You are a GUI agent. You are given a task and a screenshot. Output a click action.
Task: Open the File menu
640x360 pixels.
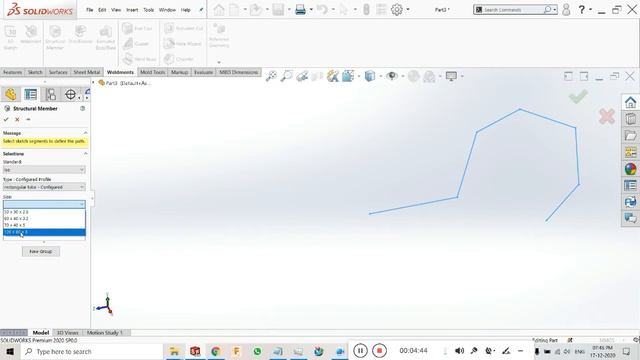click(x=89, y=10)
